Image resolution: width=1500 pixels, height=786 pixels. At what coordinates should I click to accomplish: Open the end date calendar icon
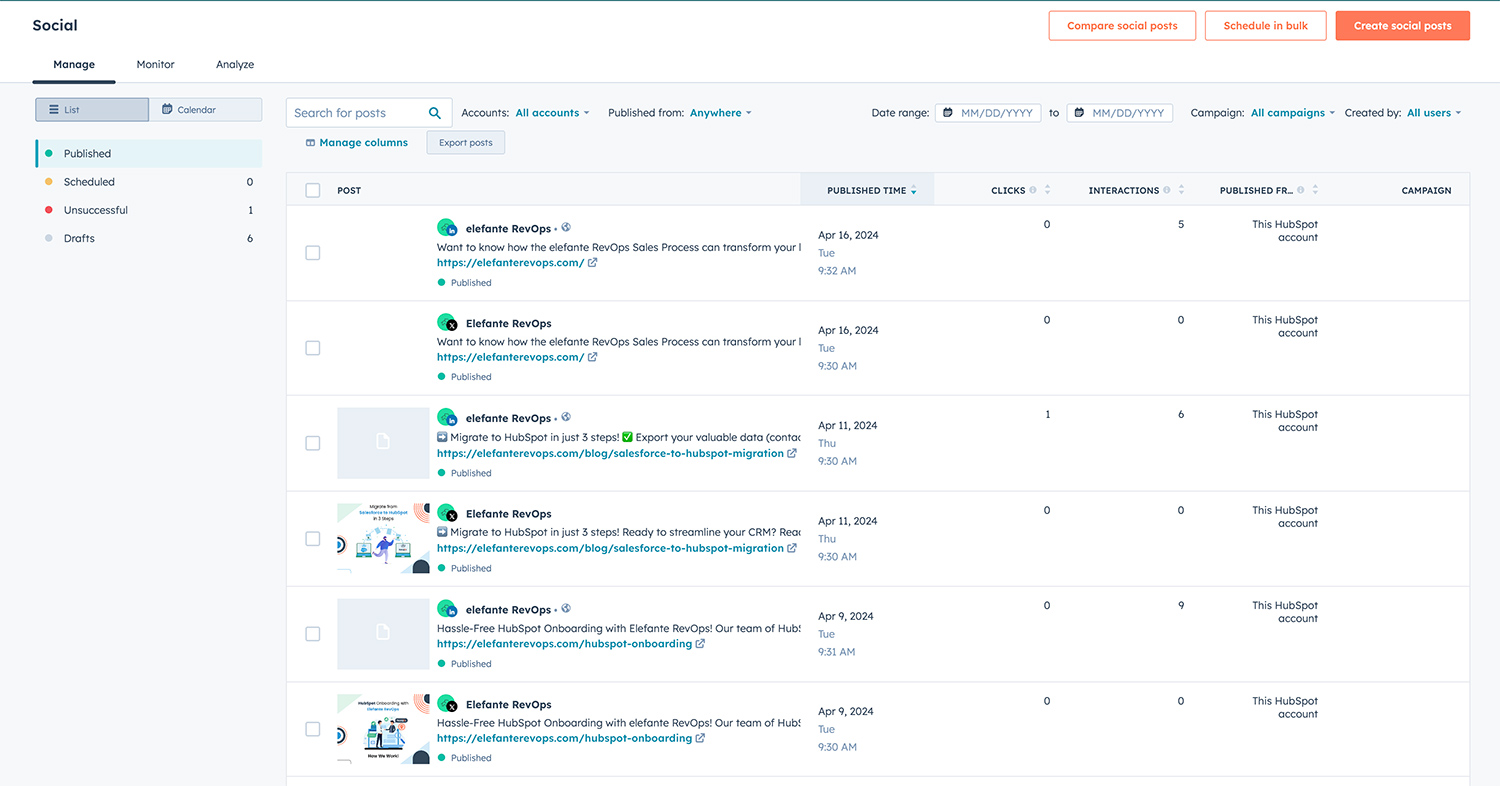pyautogui.click(x=1078, y=113)
